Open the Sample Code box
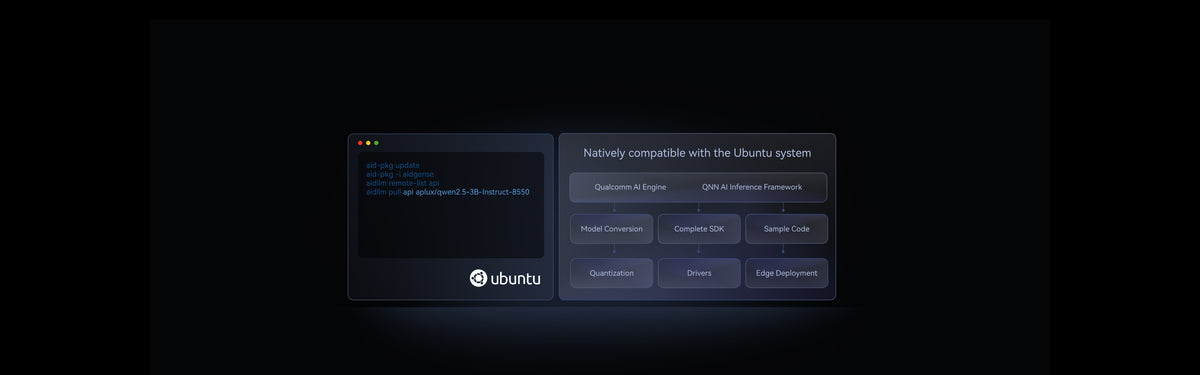Screen dimensions: 1200x375 coord(786,229)
